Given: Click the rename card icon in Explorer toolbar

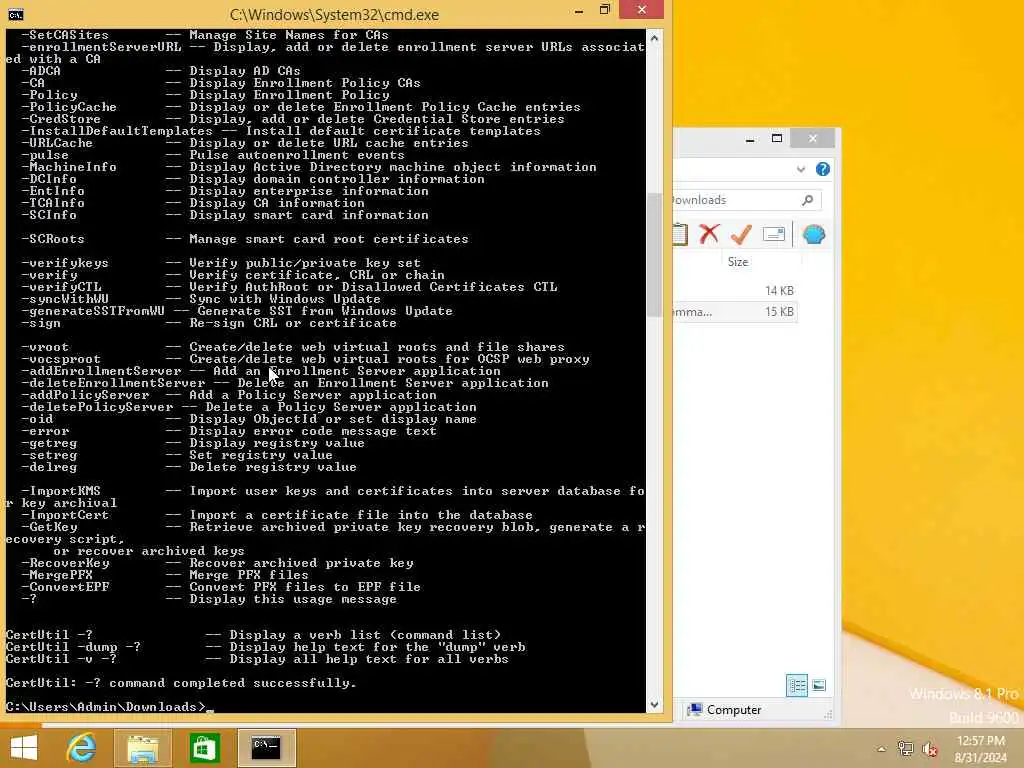Looking at the screenshot, I should pyautogui.click(x=774, y=234).
